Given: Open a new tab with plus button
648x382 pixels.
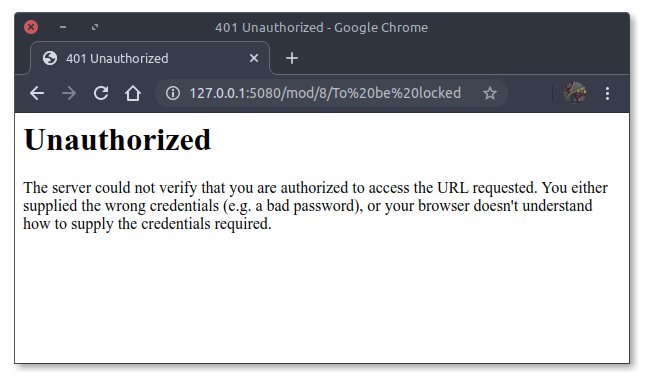Looking at the screenshot, I should pyautogui.click(x=292, y=58).
